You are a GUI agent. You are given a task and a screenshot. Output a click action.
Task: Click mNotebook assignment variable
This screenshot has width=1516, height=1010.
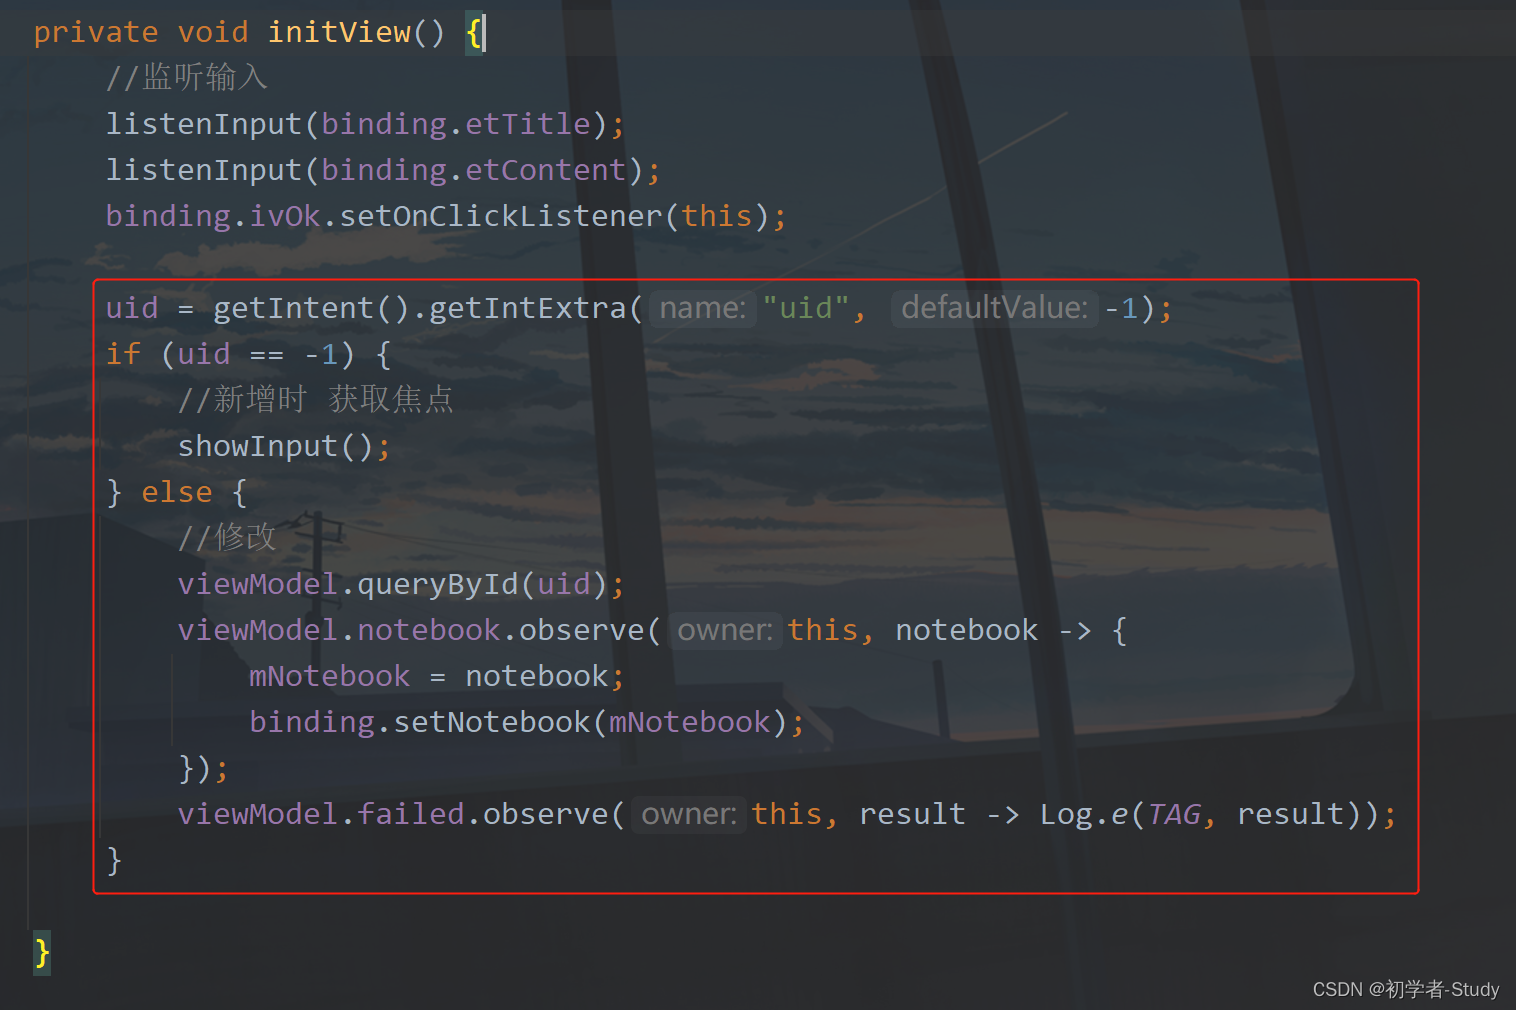[x=330, y=676]
